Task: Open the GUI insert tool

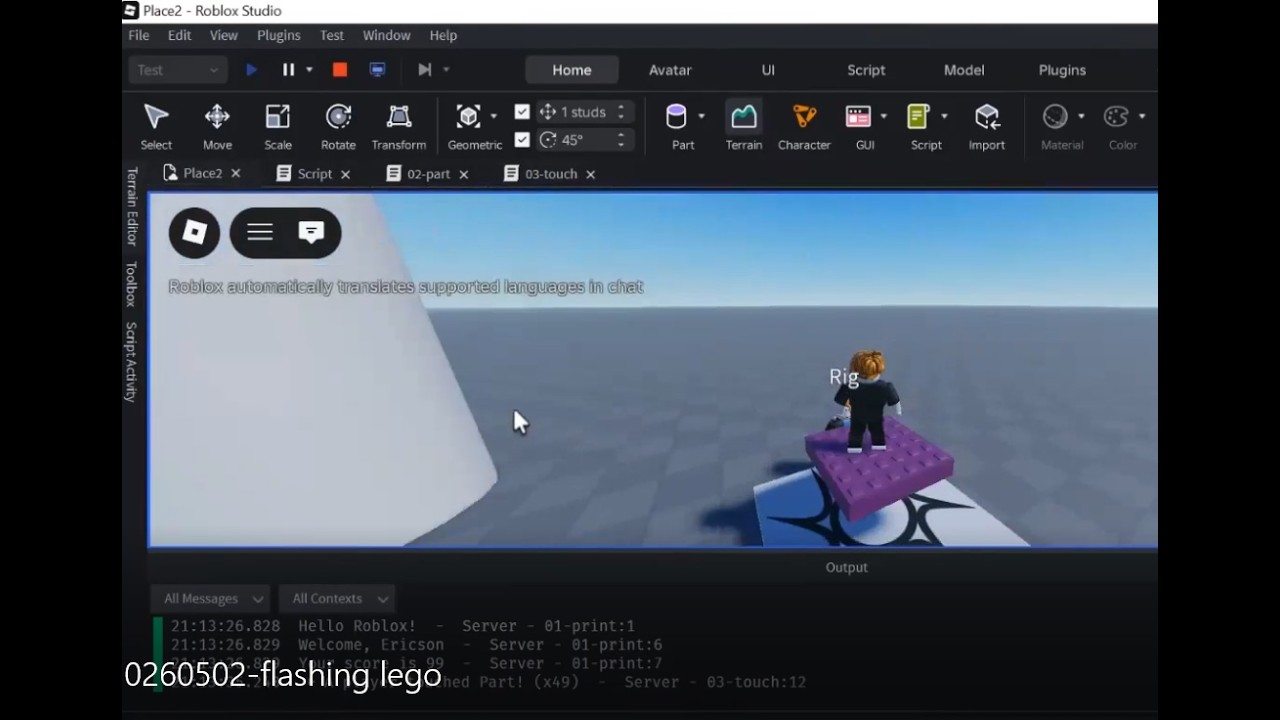Action: [858, 117]
